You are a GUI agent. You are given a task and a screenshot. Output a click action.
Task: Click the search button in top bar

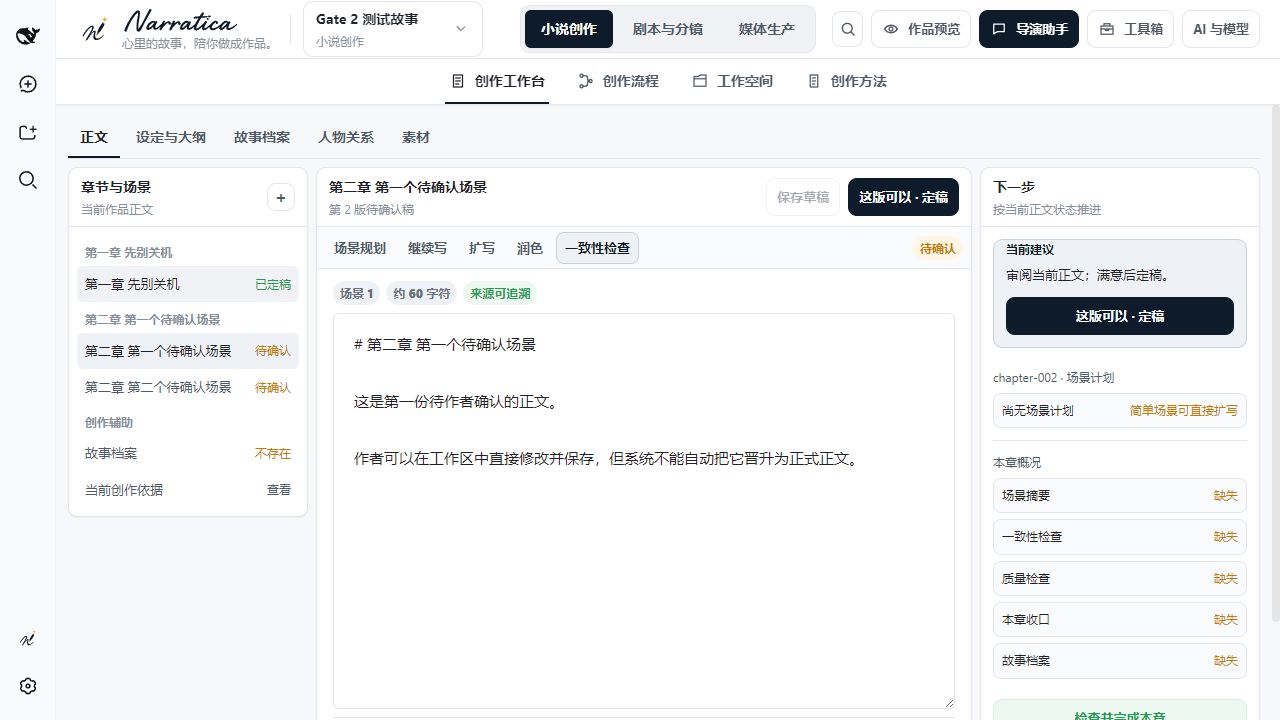tap(848, 29)
